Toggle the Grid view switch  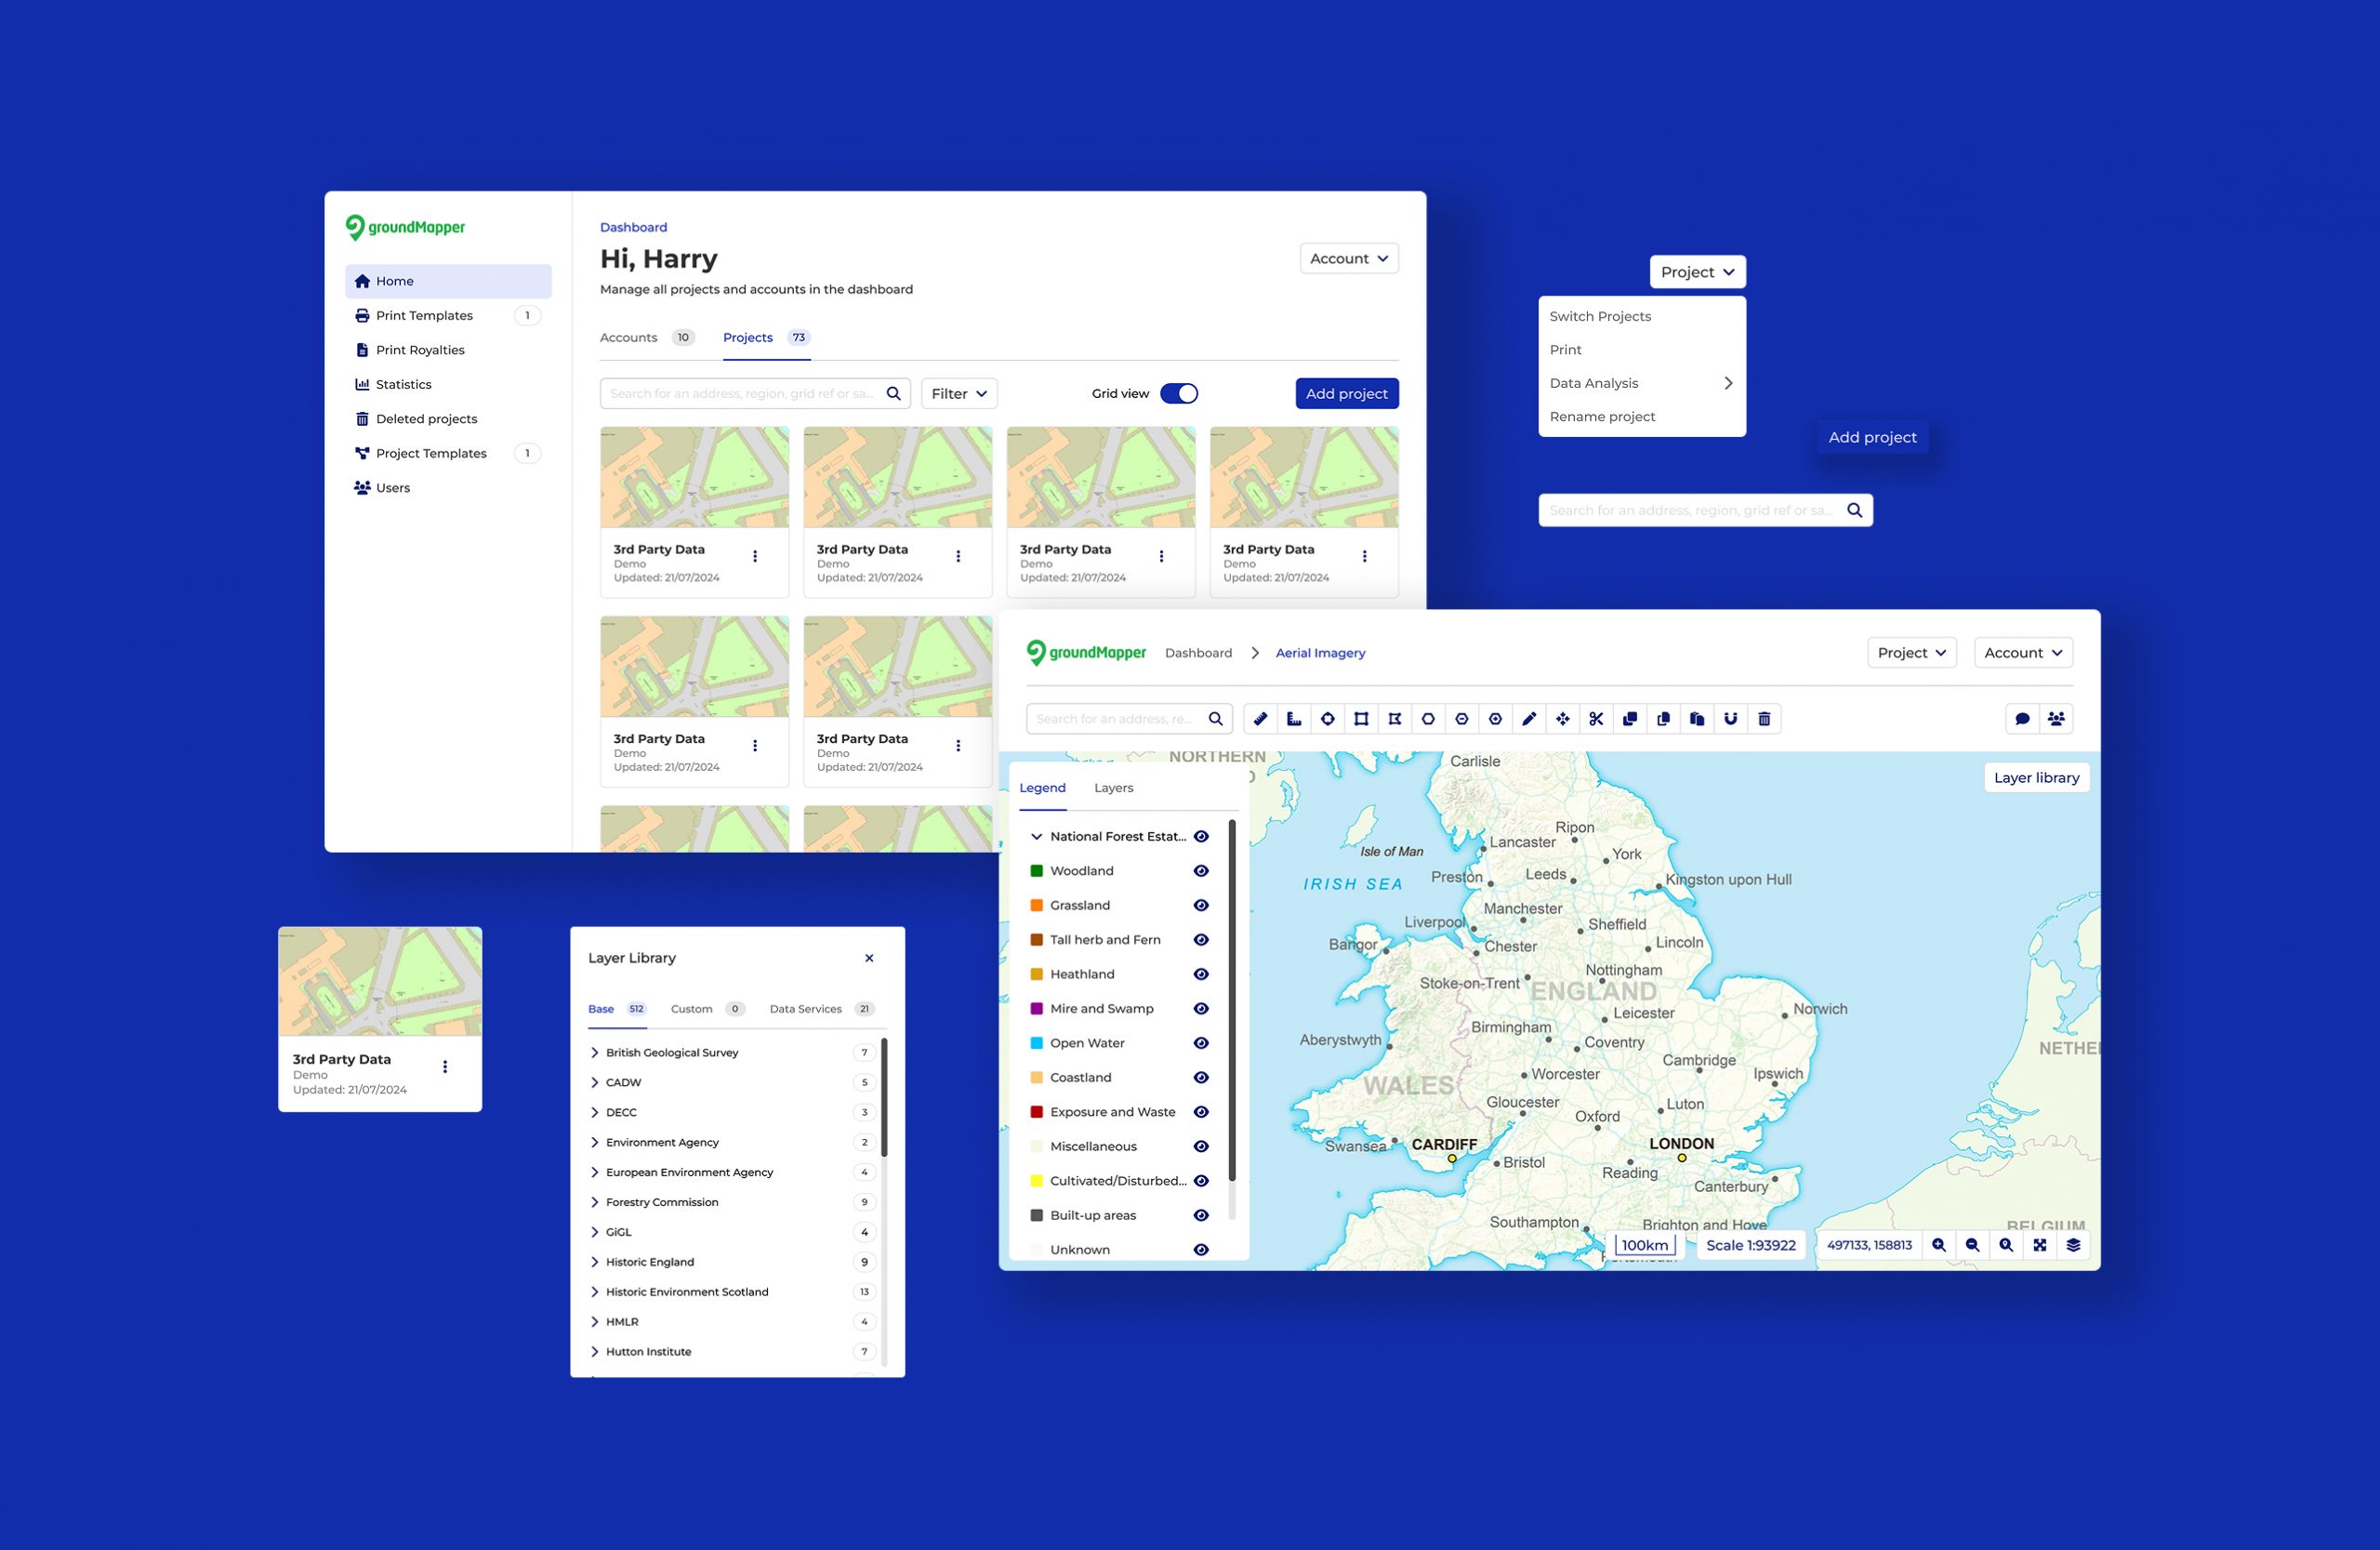(1179, 394)
